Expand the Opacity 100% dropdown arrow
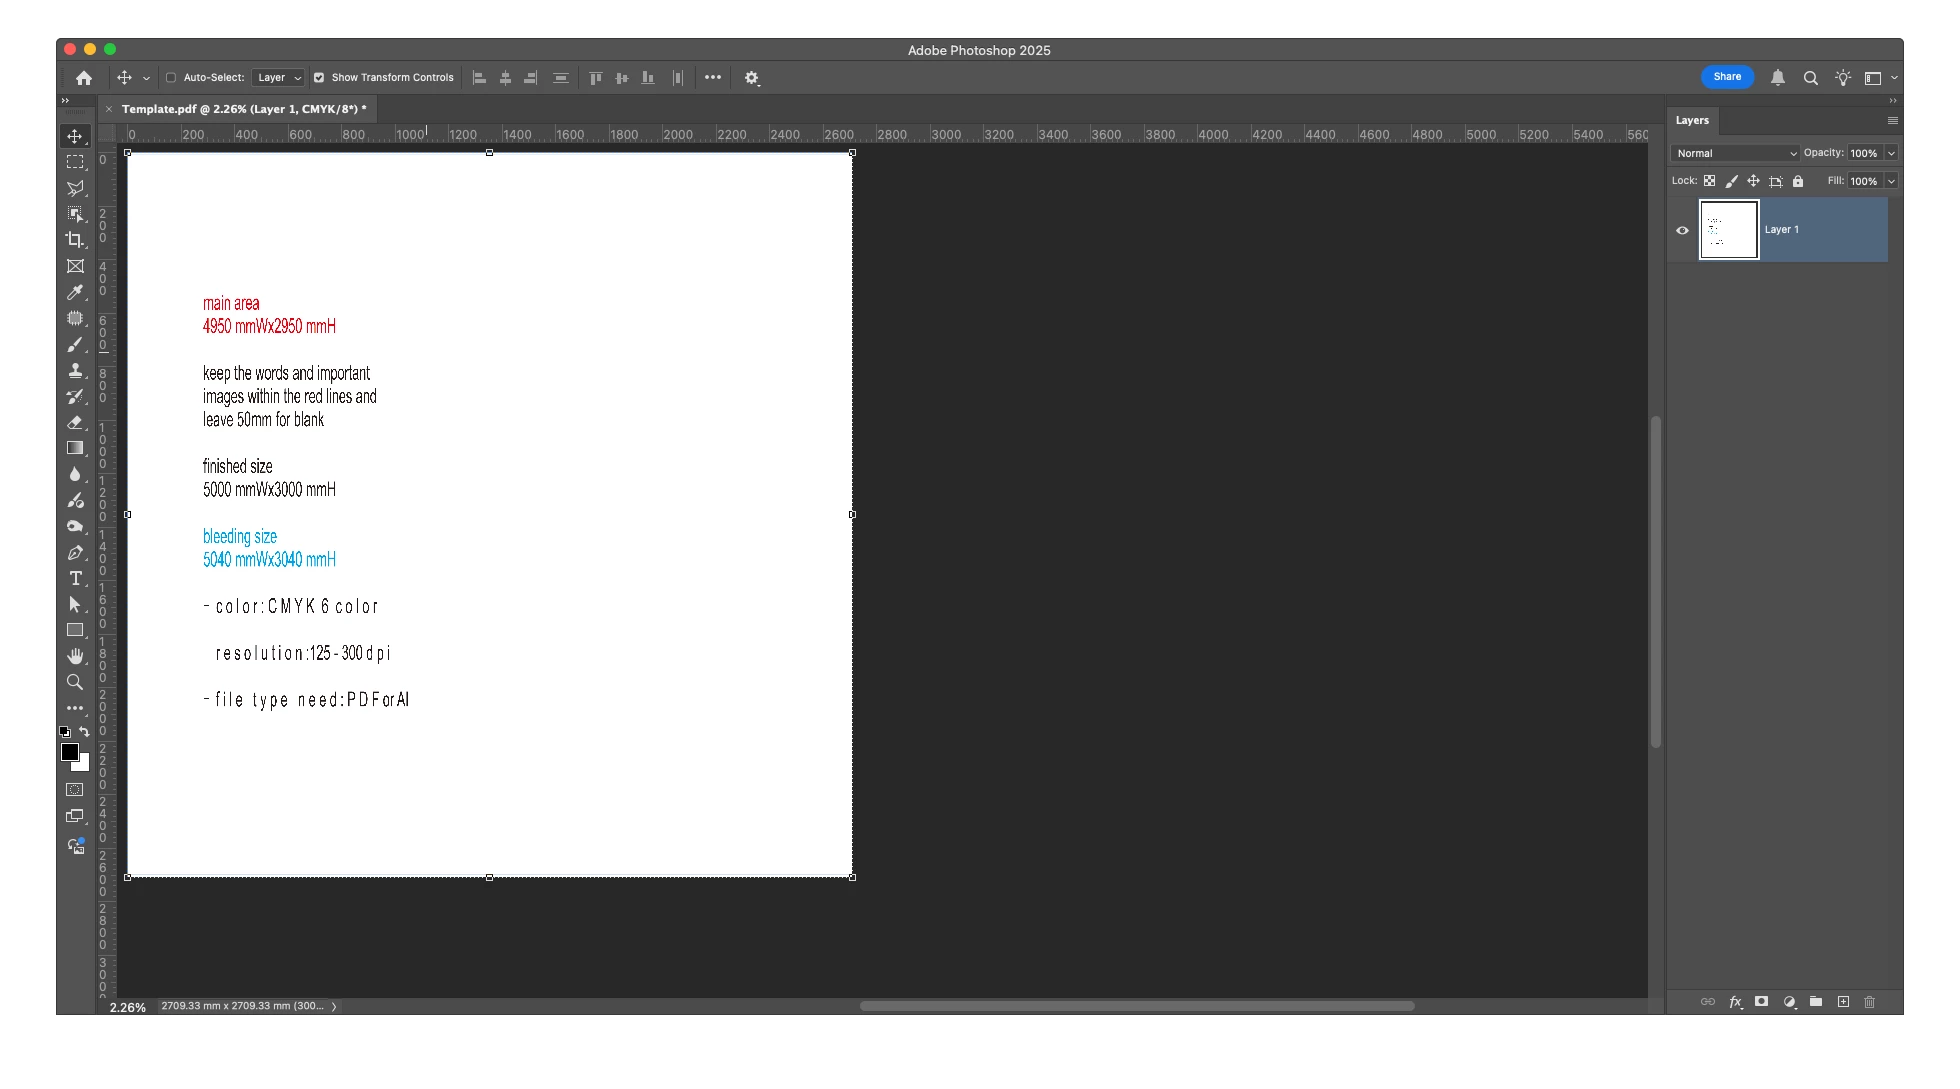Viewport: 1960px width, 1089px height. tap(1891, 153)
